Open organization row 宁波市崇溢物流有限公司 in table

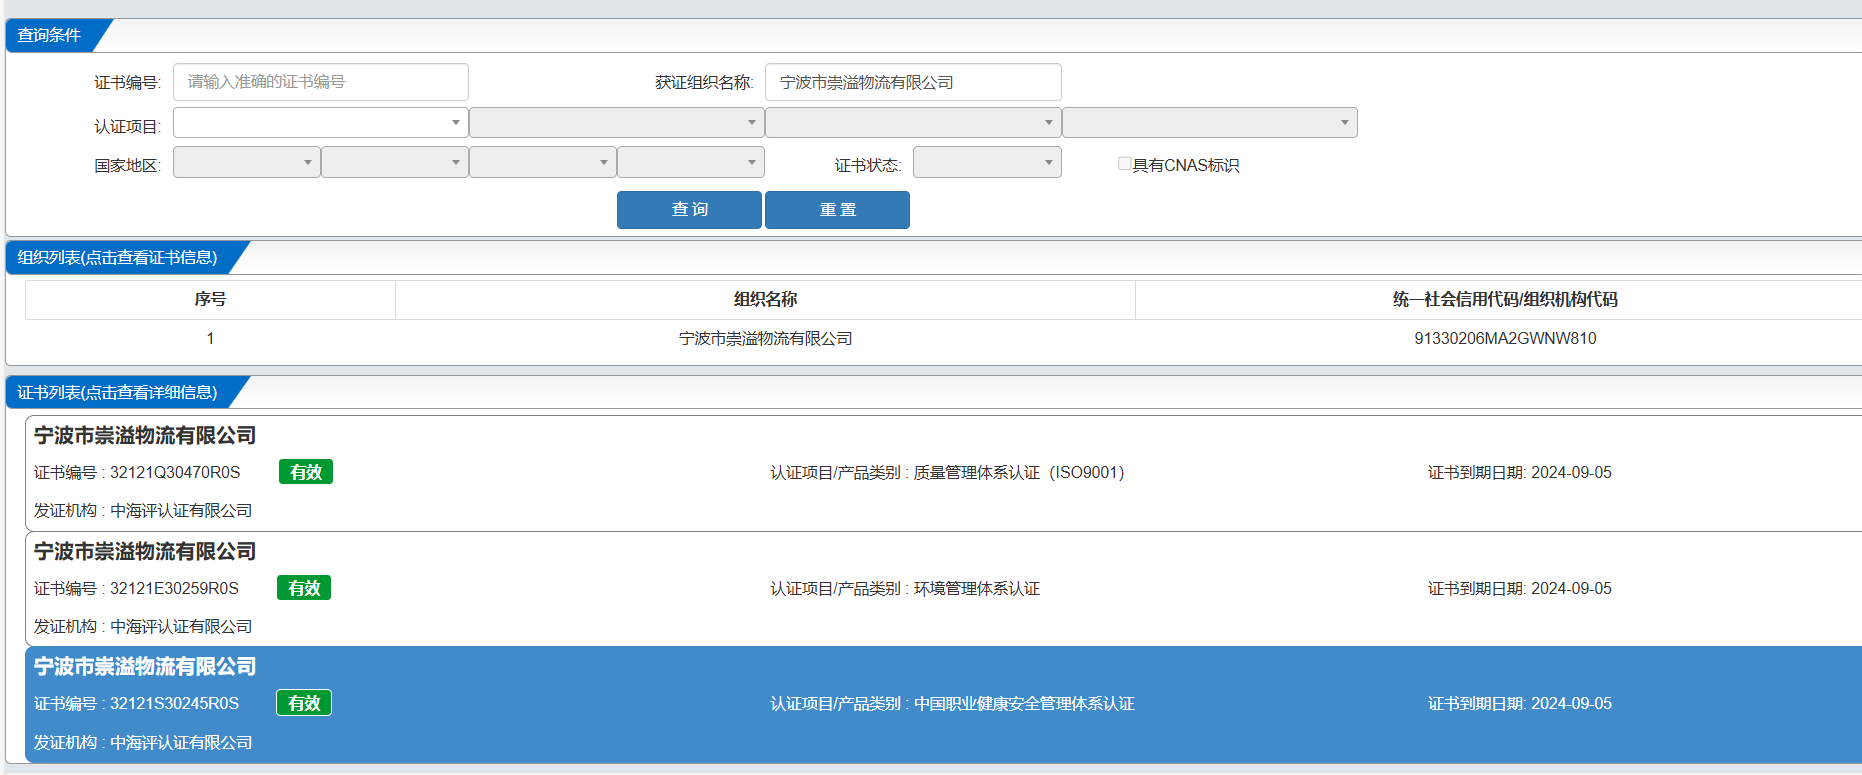click(x=765, y=339)
